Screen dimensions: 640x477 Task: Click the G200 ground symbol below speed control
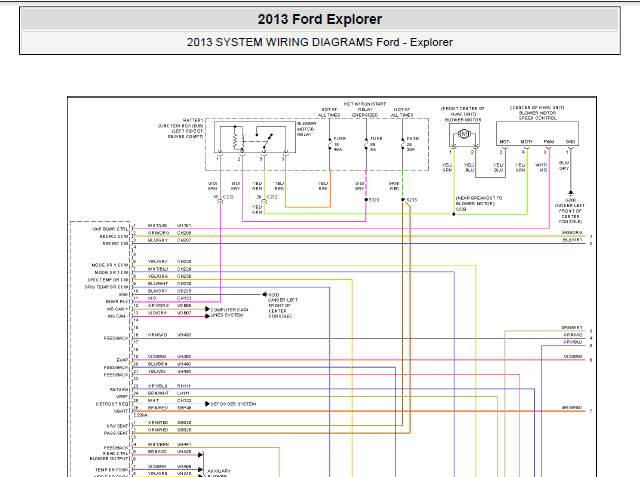(x=570, y=193)
